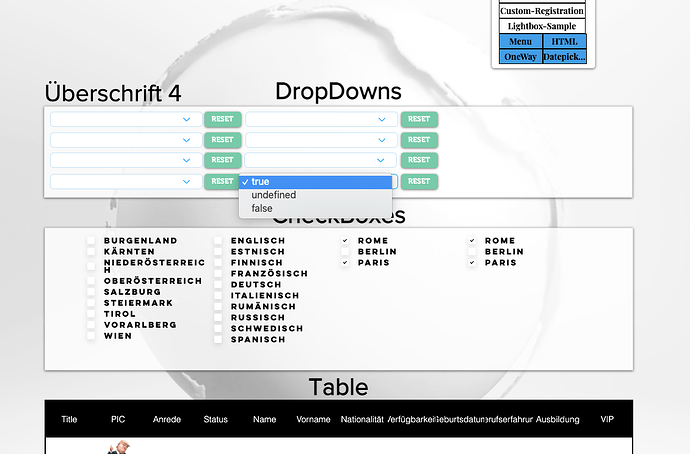Check the Finnisch checkbox
690x454 pixels.
pyautogui.click(x=218, y=263)
